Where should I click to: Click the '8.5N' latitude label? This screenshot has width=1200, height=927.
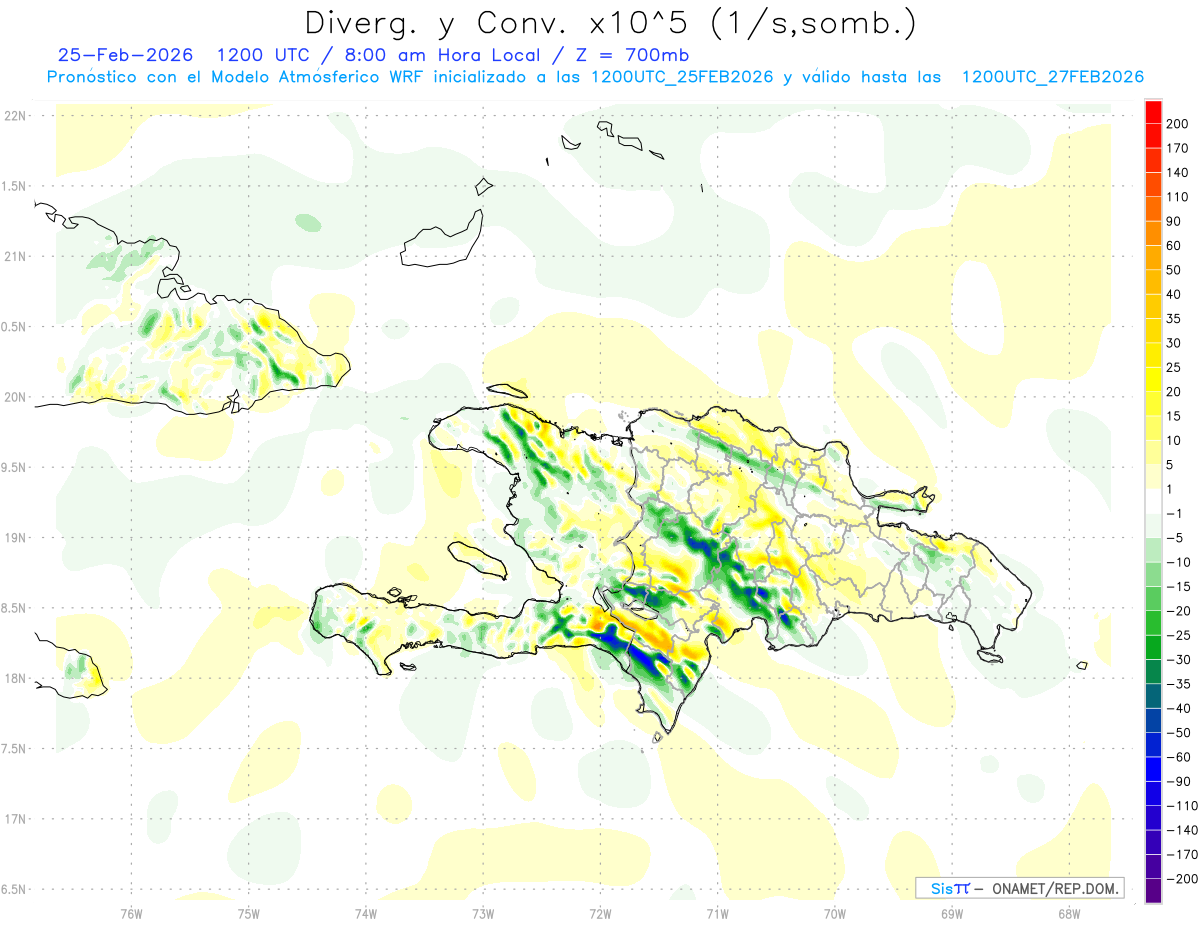click(x=15, y=608)
